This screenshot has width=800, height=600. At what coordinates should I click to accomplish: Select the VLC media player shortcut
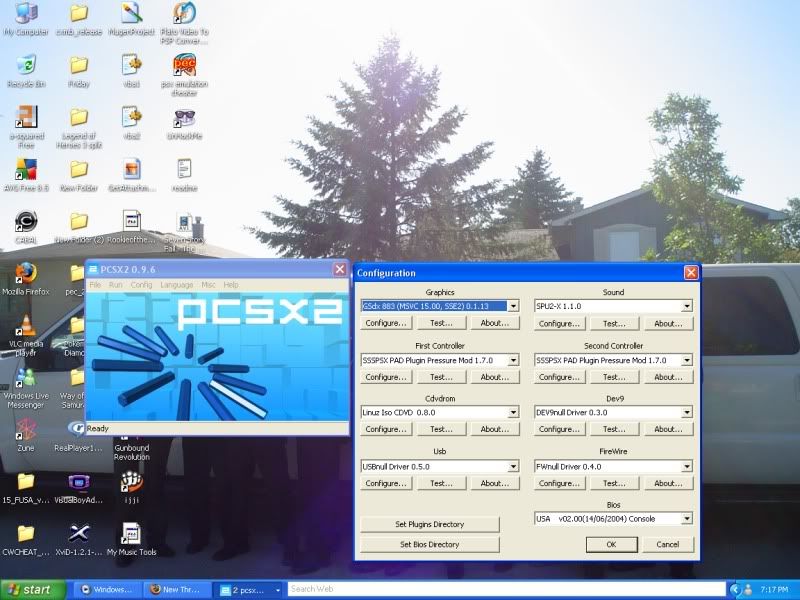coord(26,336)
